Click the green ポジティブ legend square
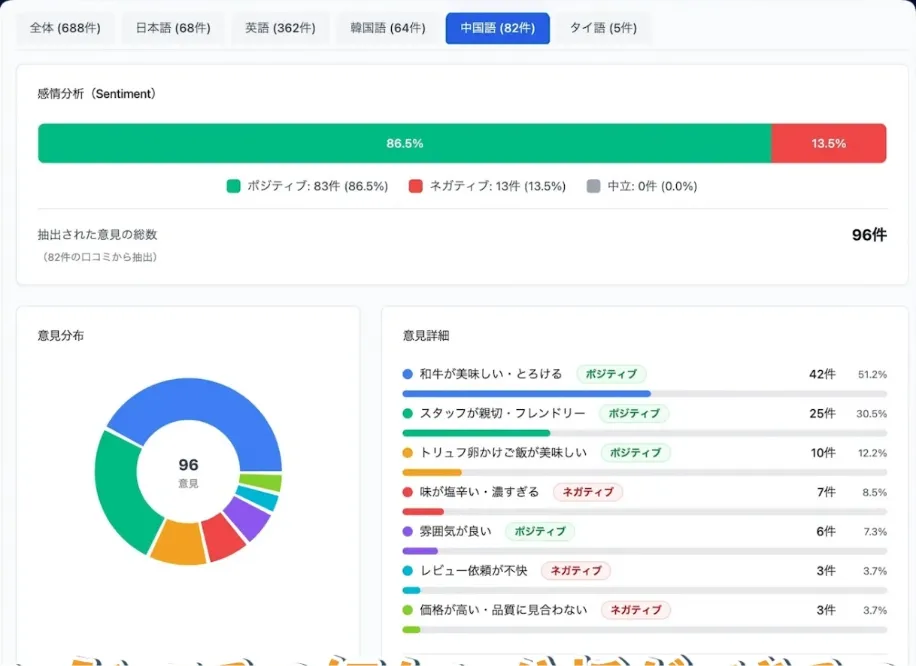The image size is (916, 666). pos(234,186)
